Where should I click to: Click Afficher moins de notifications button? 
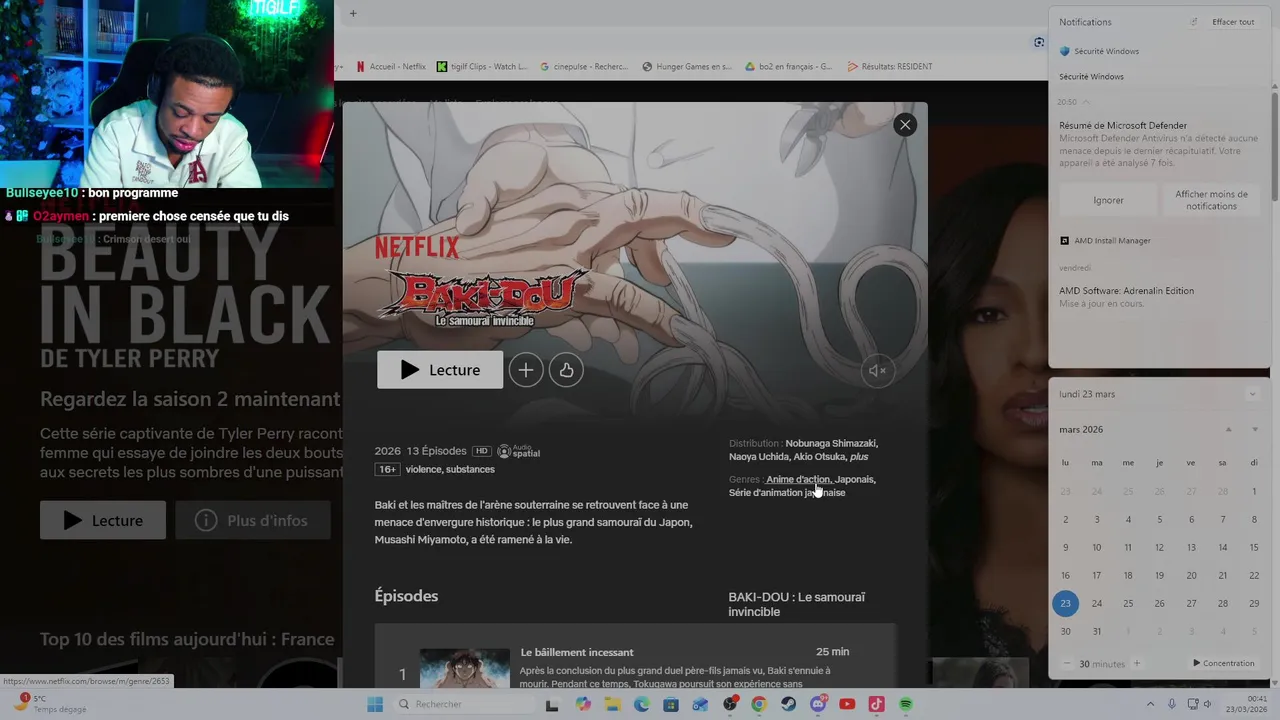1211,200
